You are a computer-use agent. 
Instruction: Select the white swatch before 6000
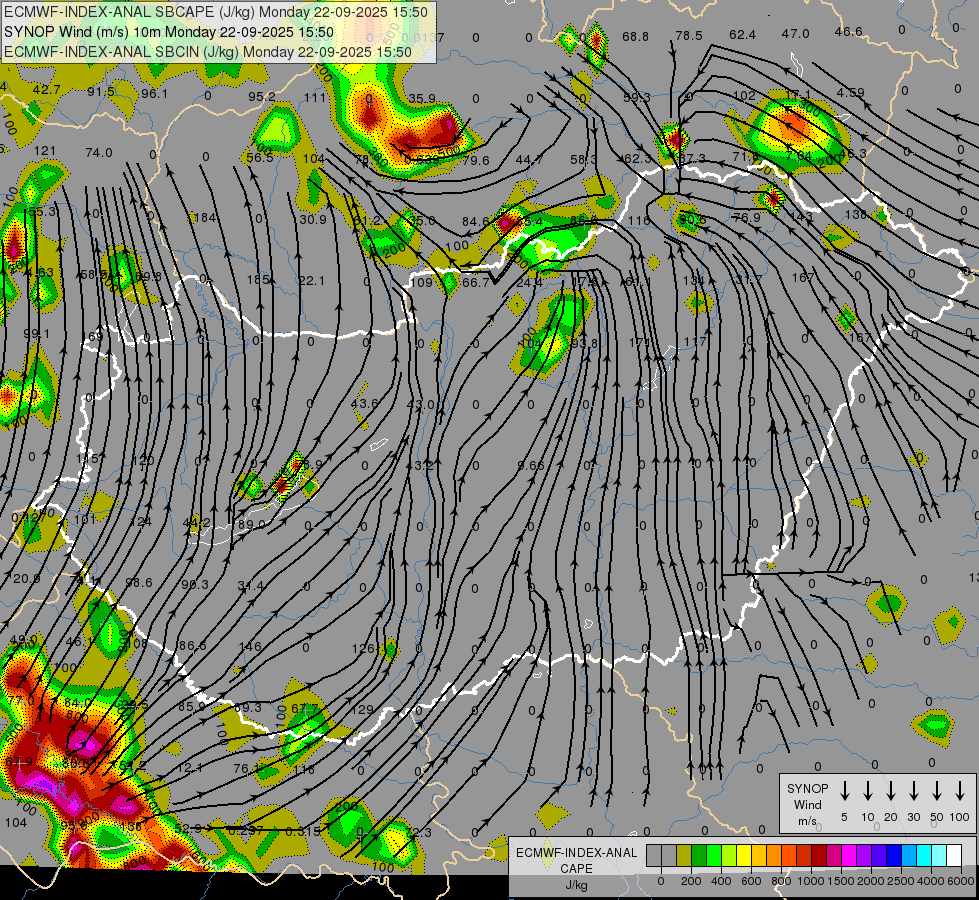[x=954, y=855]
